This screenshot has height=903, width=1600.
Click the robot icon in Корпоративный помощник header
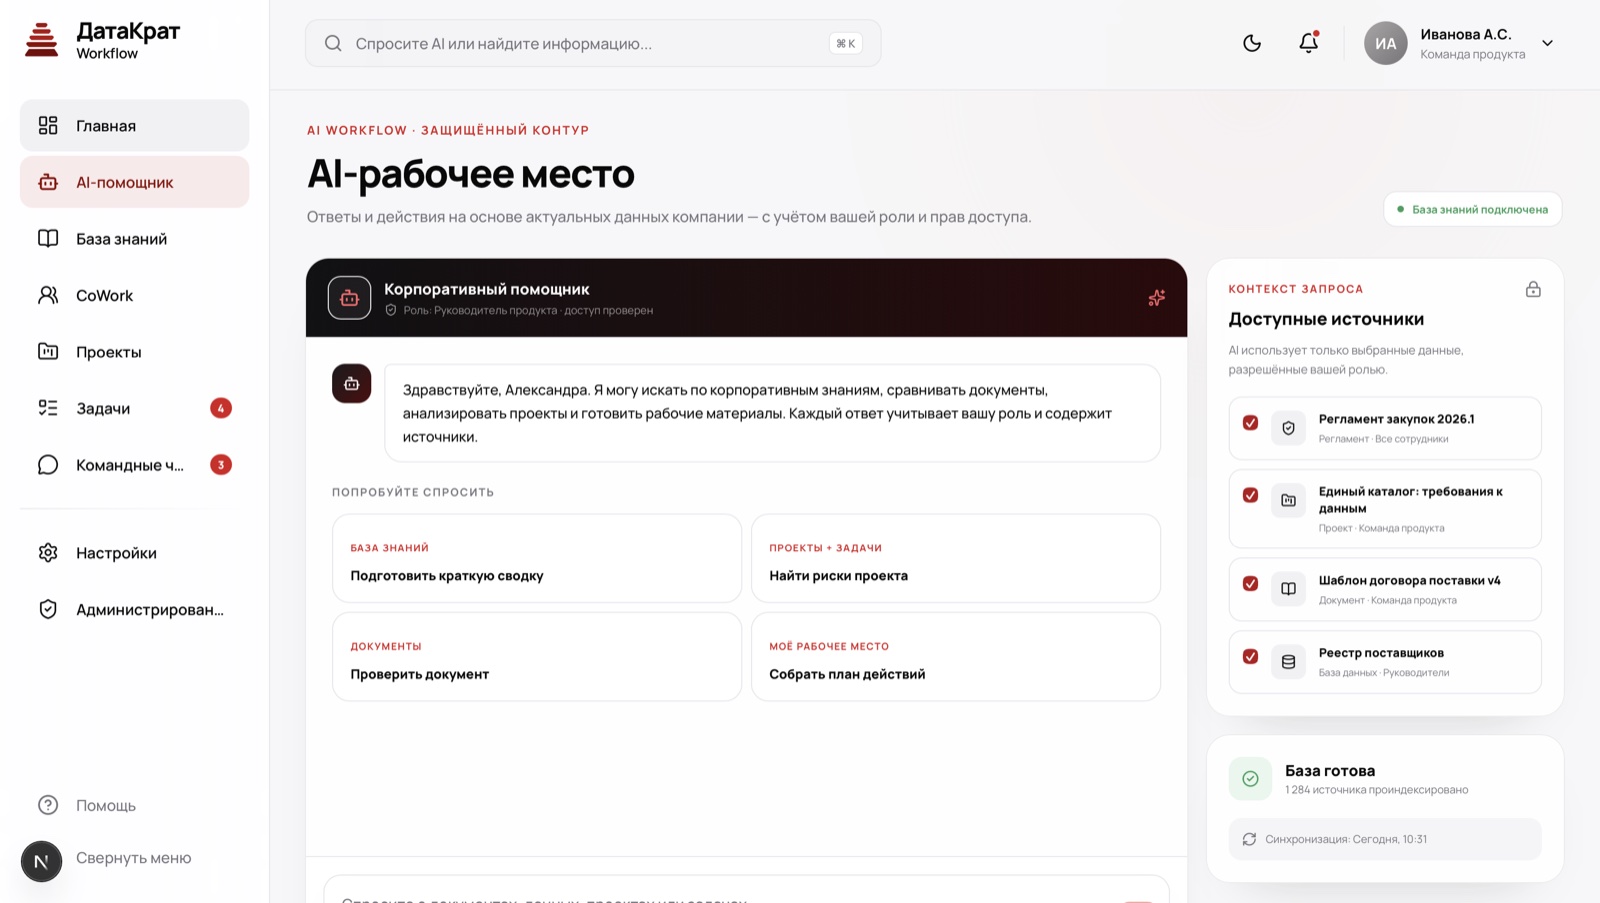pos(349,298)
